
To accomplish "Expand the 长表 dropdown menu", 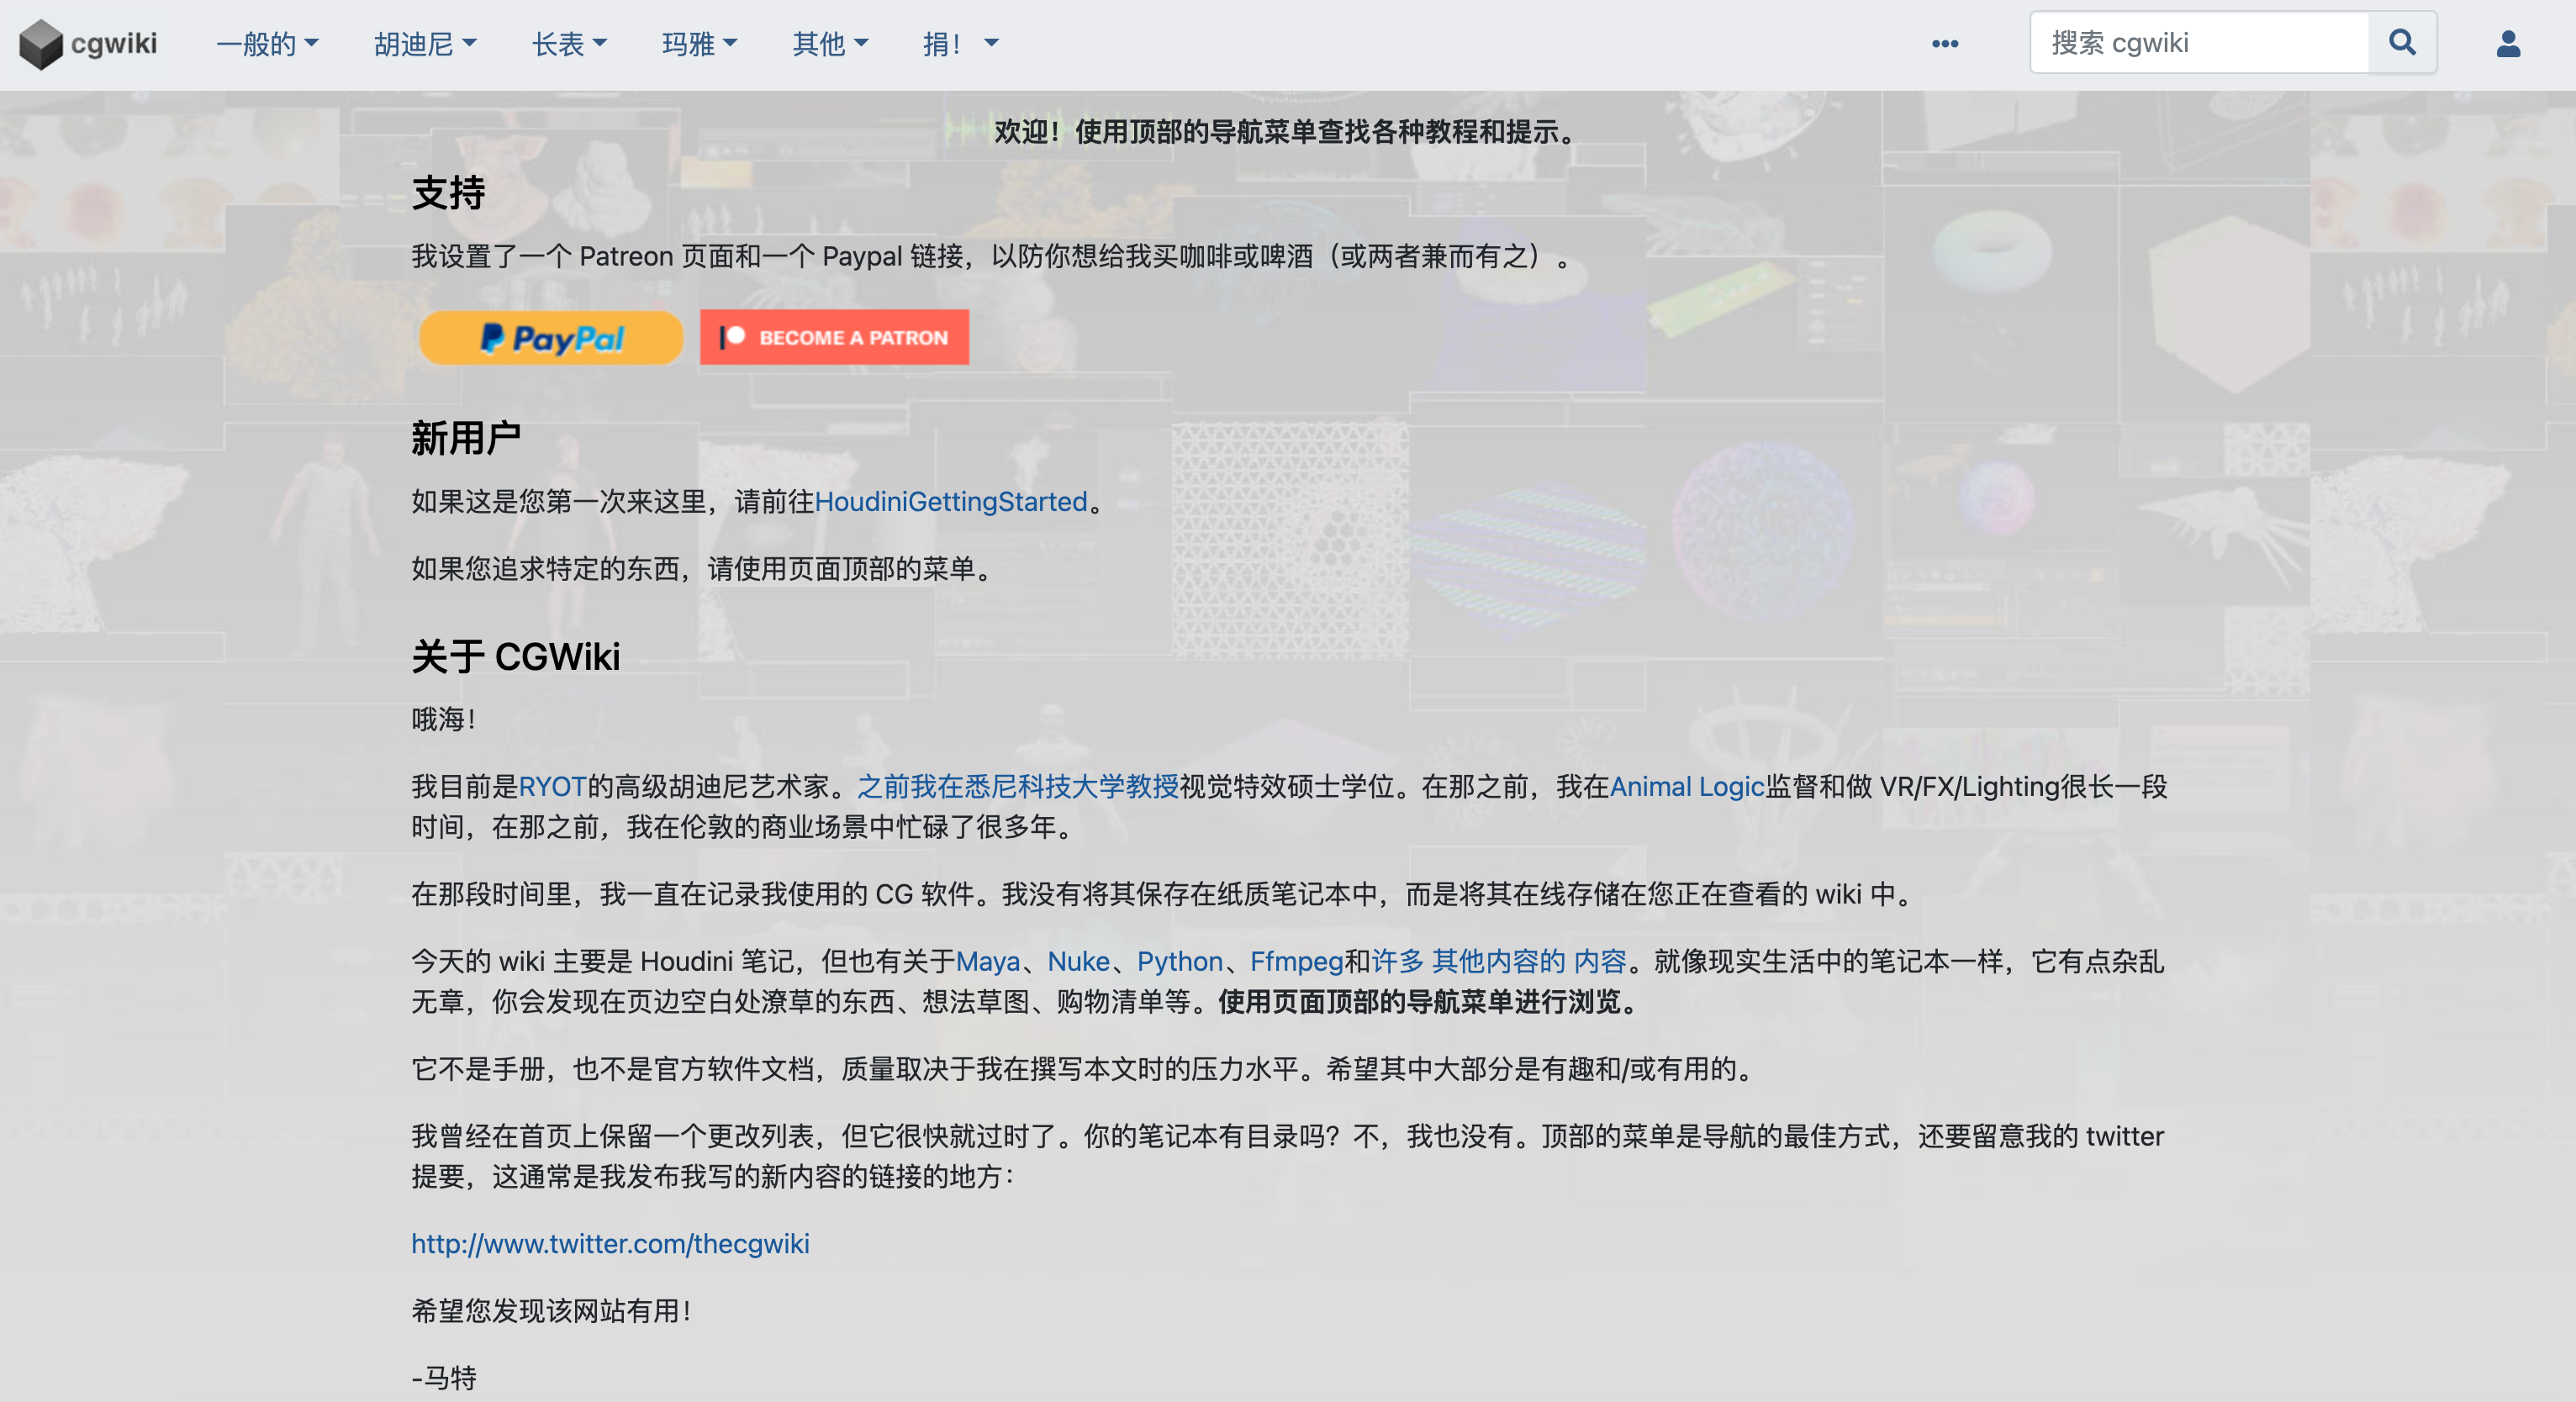I will click(x=569, y=44).
